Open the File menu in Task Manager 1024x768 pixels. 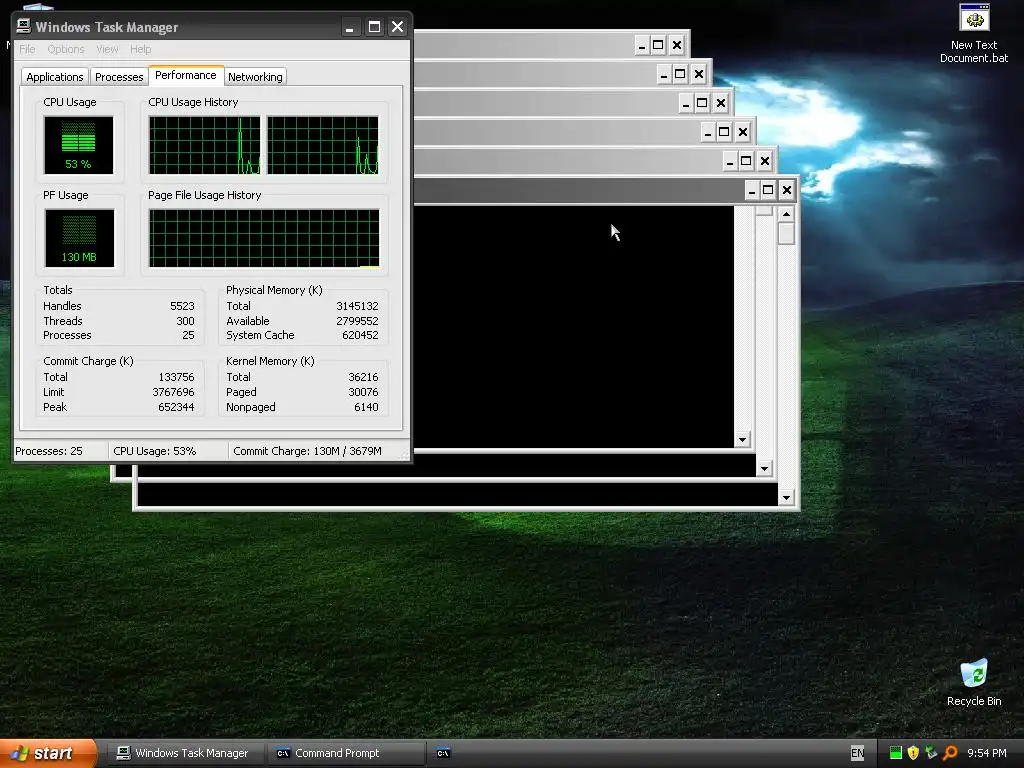click(x=27, y=49)
